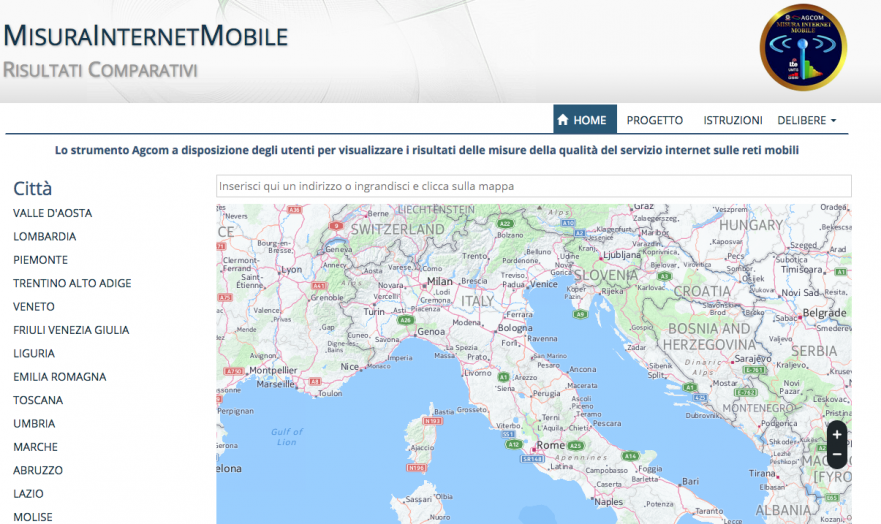Click Rome on the map
This screenshot has height=524, width=881.
(550, 445)
